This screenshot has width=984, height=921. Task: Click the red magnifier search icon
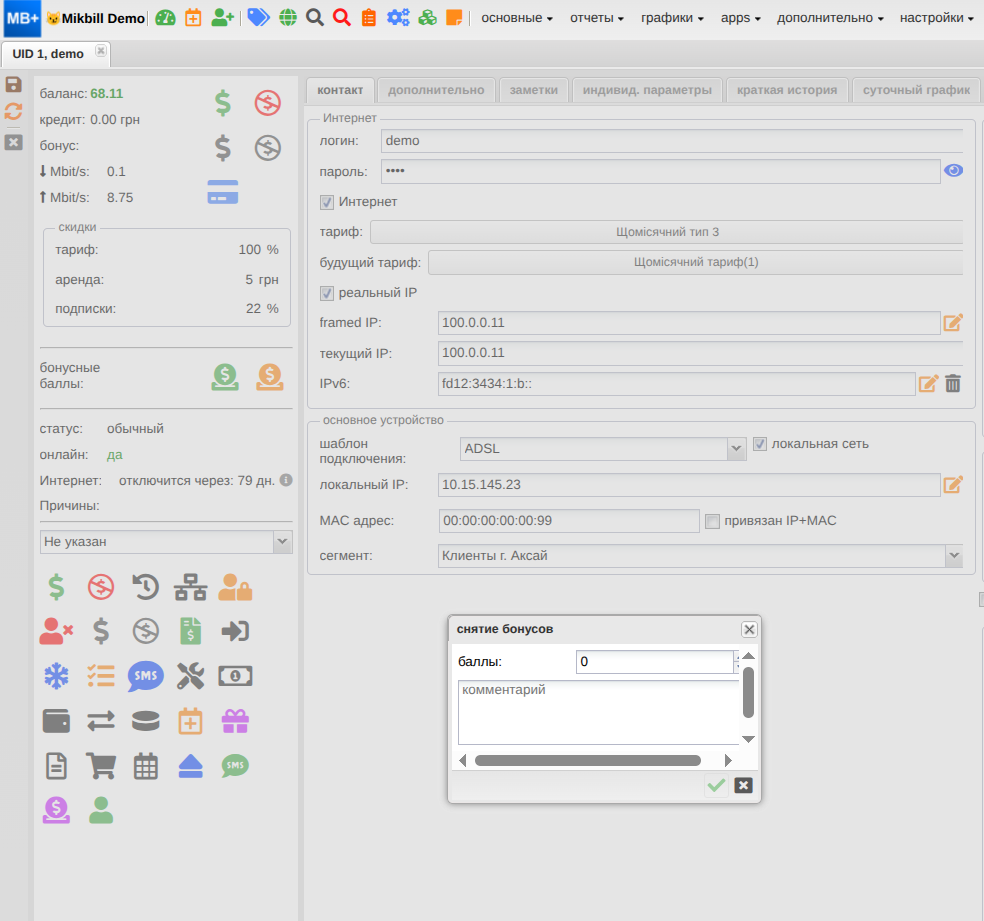coord(342,18)
